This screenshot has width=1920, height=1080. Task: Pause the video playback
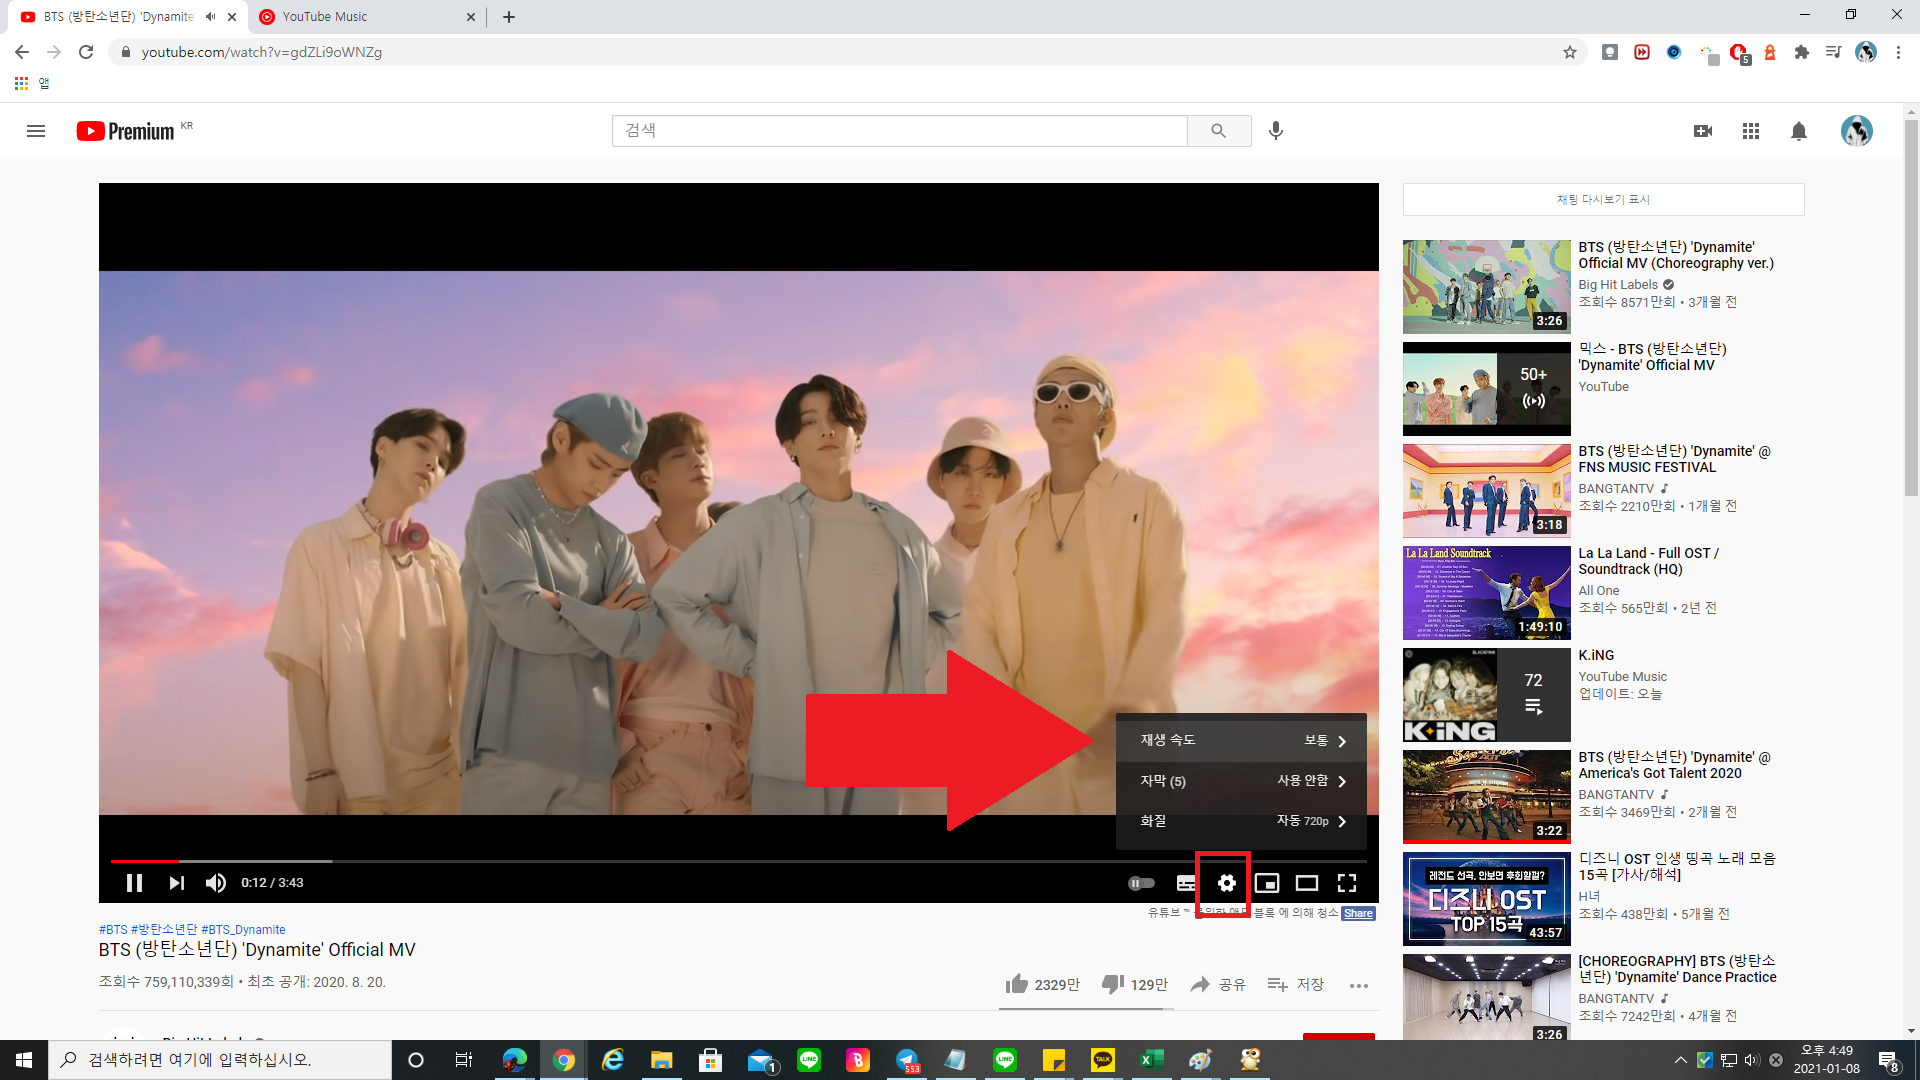click(134, 883)
